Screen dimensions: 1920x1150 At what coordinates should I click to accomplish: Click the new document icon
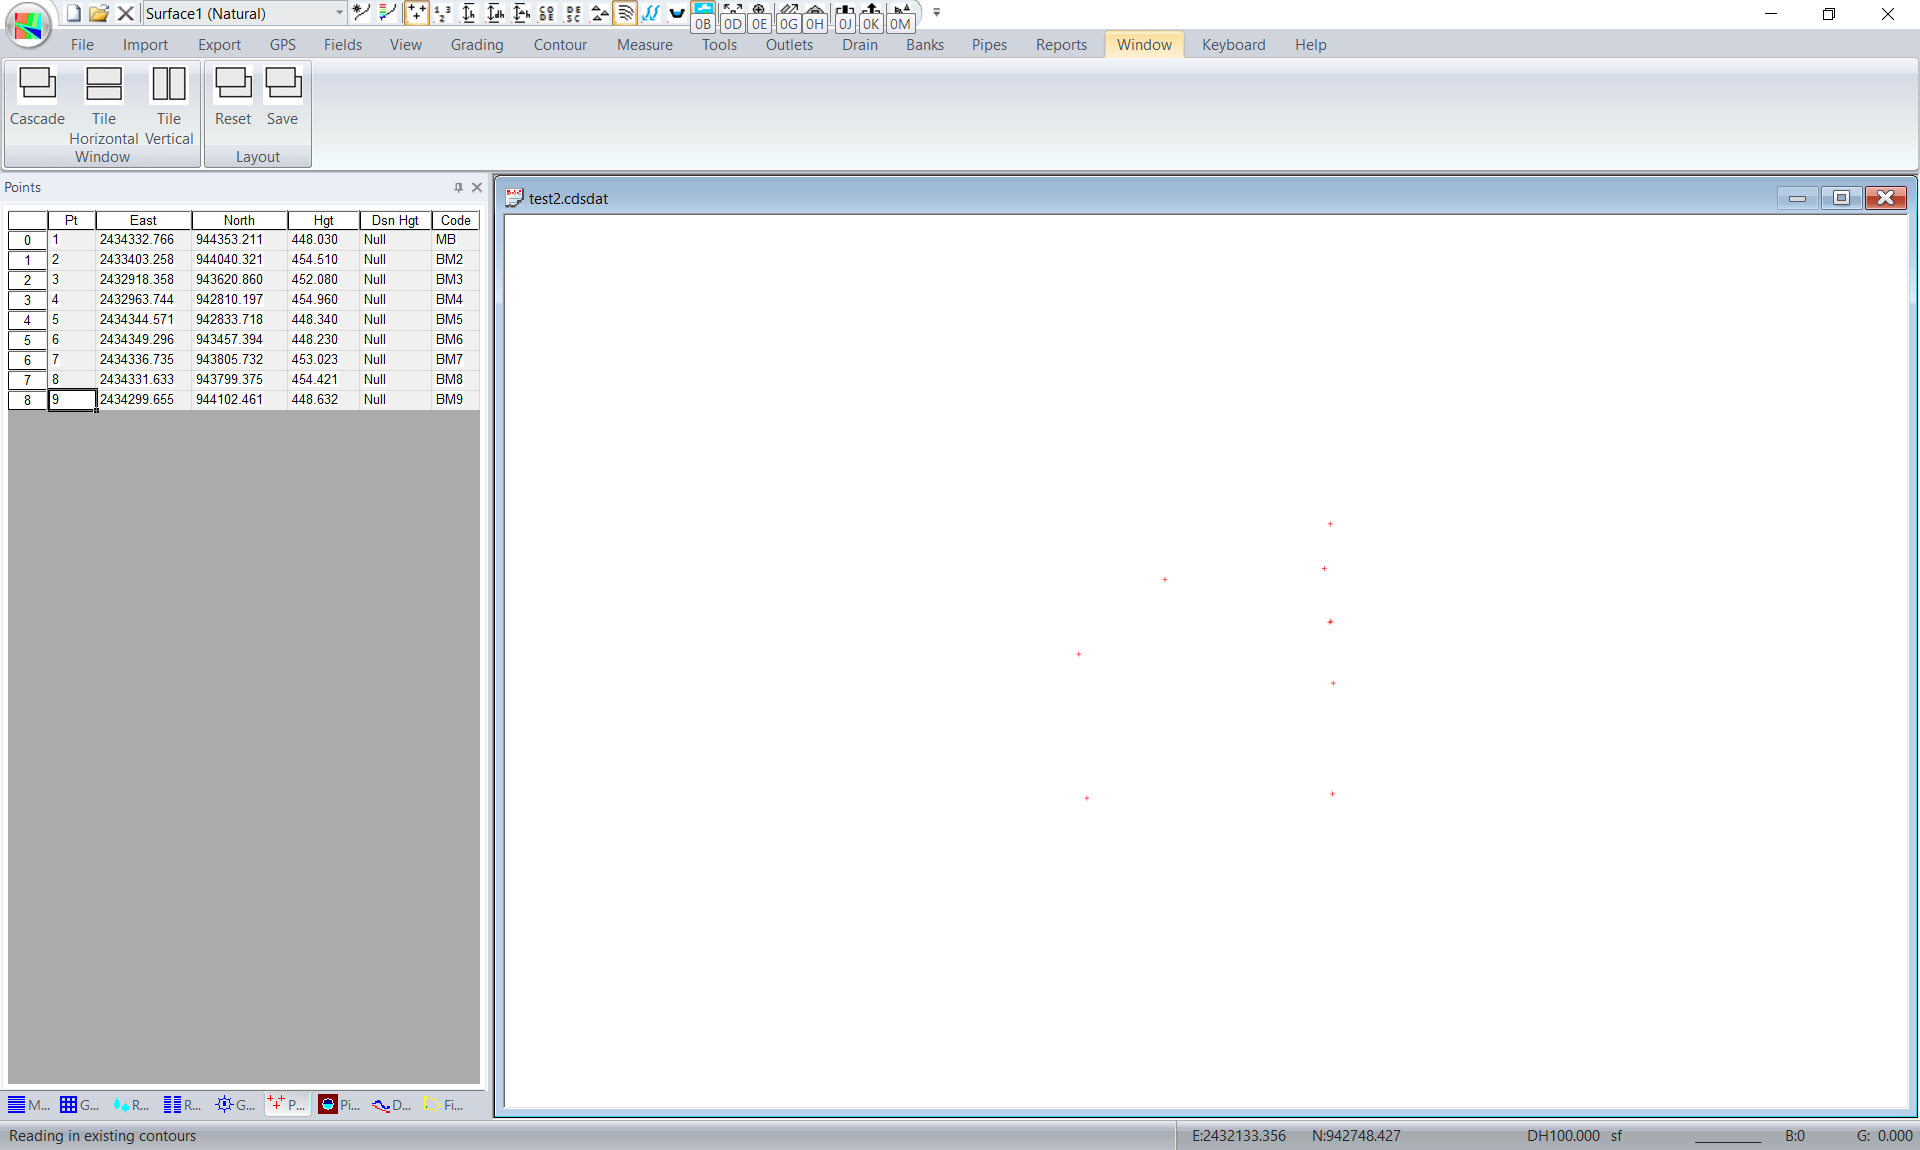pyautogui.click(x=73, y=13)
